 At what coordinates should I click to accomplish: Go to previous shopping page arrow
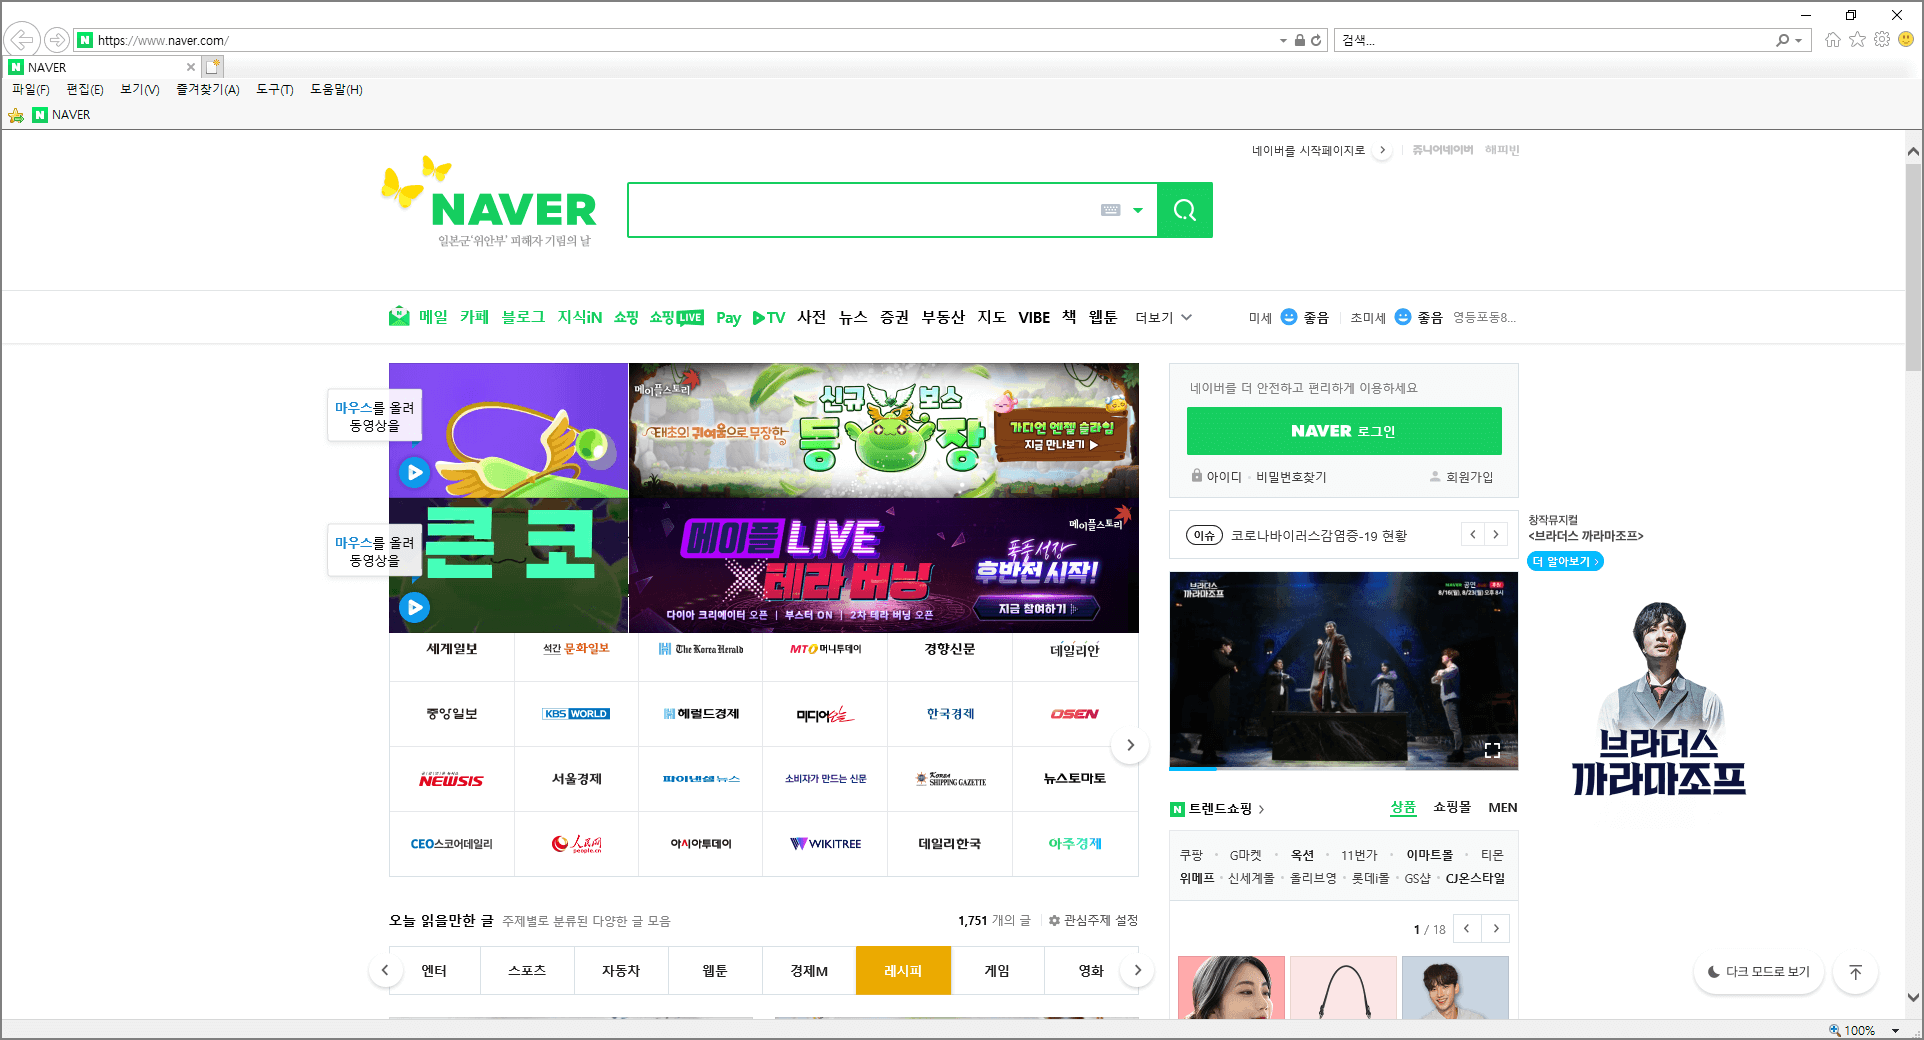coord(1467,929)
